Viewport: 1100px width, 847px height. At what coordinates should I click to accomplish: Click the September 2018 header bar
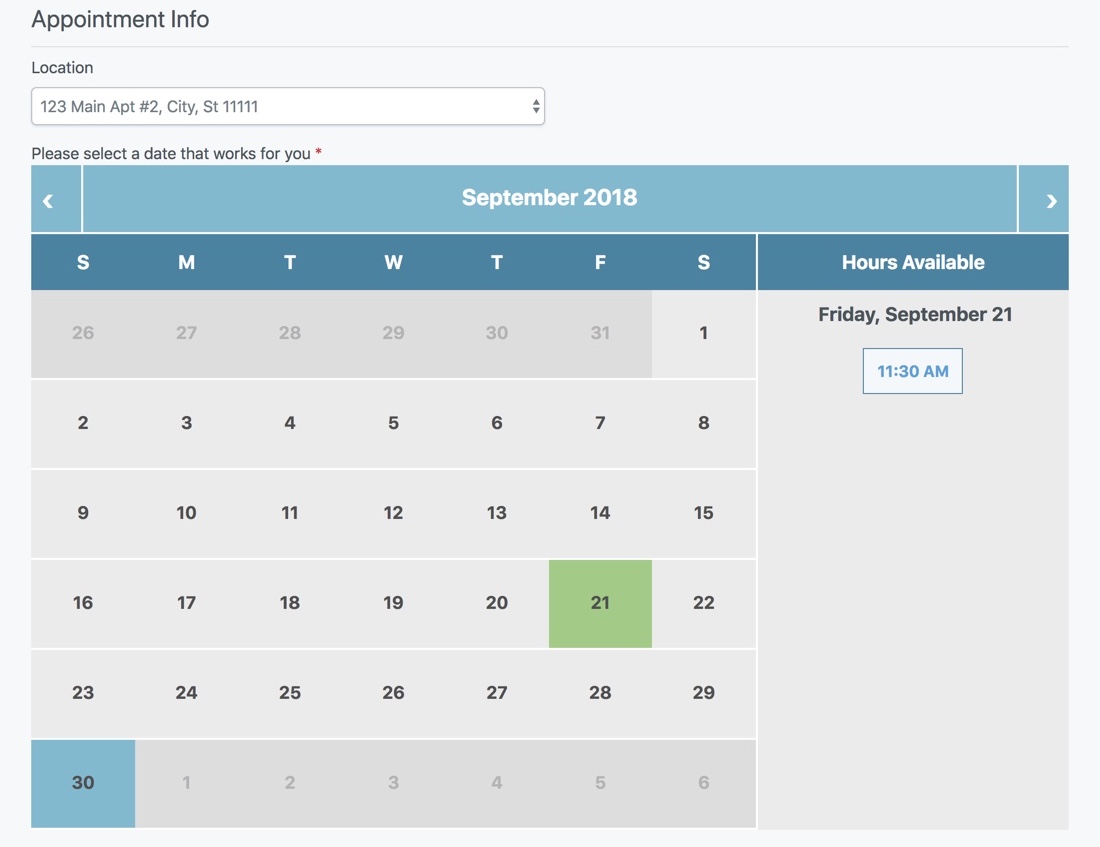[549, 197]
